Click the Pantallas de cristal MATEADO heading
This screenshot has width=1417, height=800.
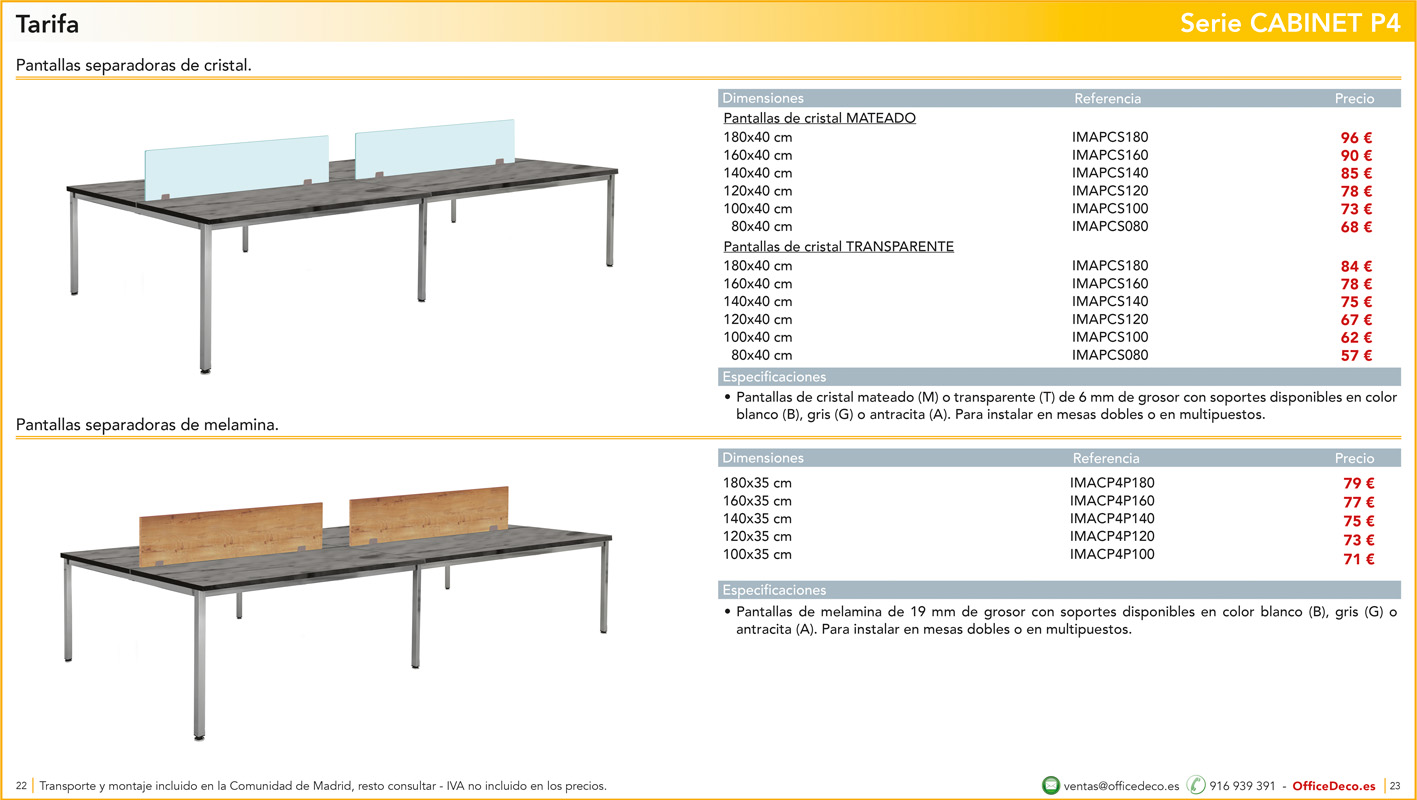click(x=819, y=118)
